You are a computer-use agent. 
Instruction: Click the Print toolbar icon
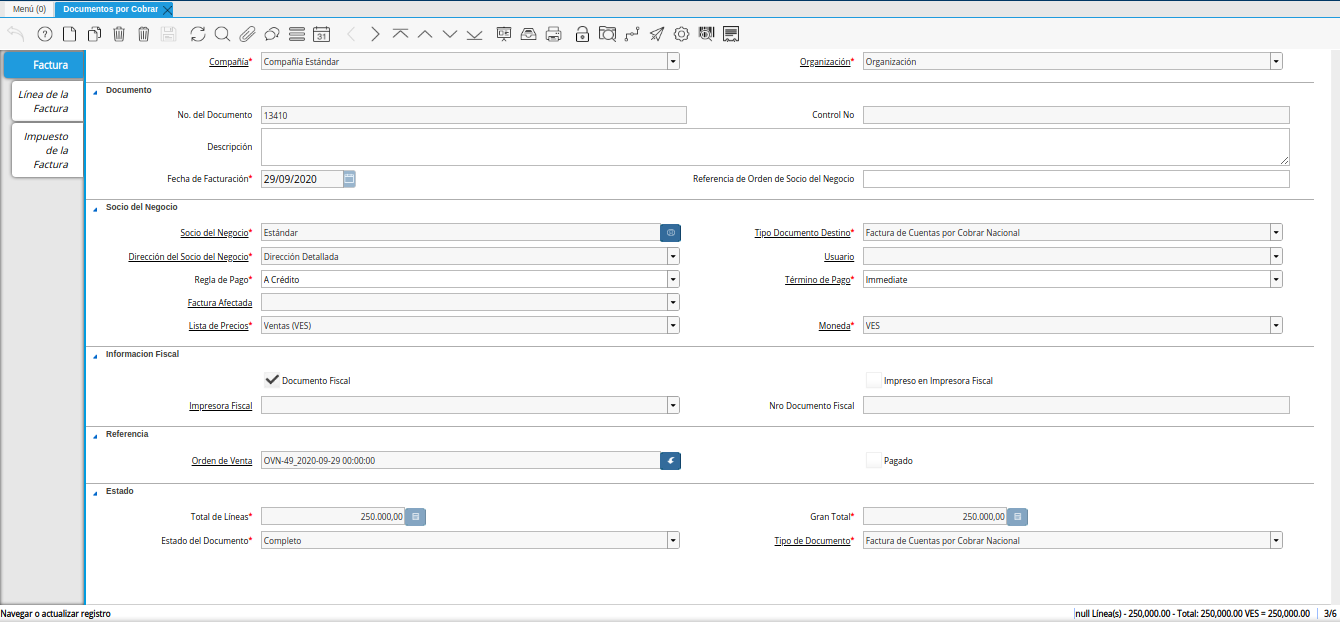click(553, 34)
